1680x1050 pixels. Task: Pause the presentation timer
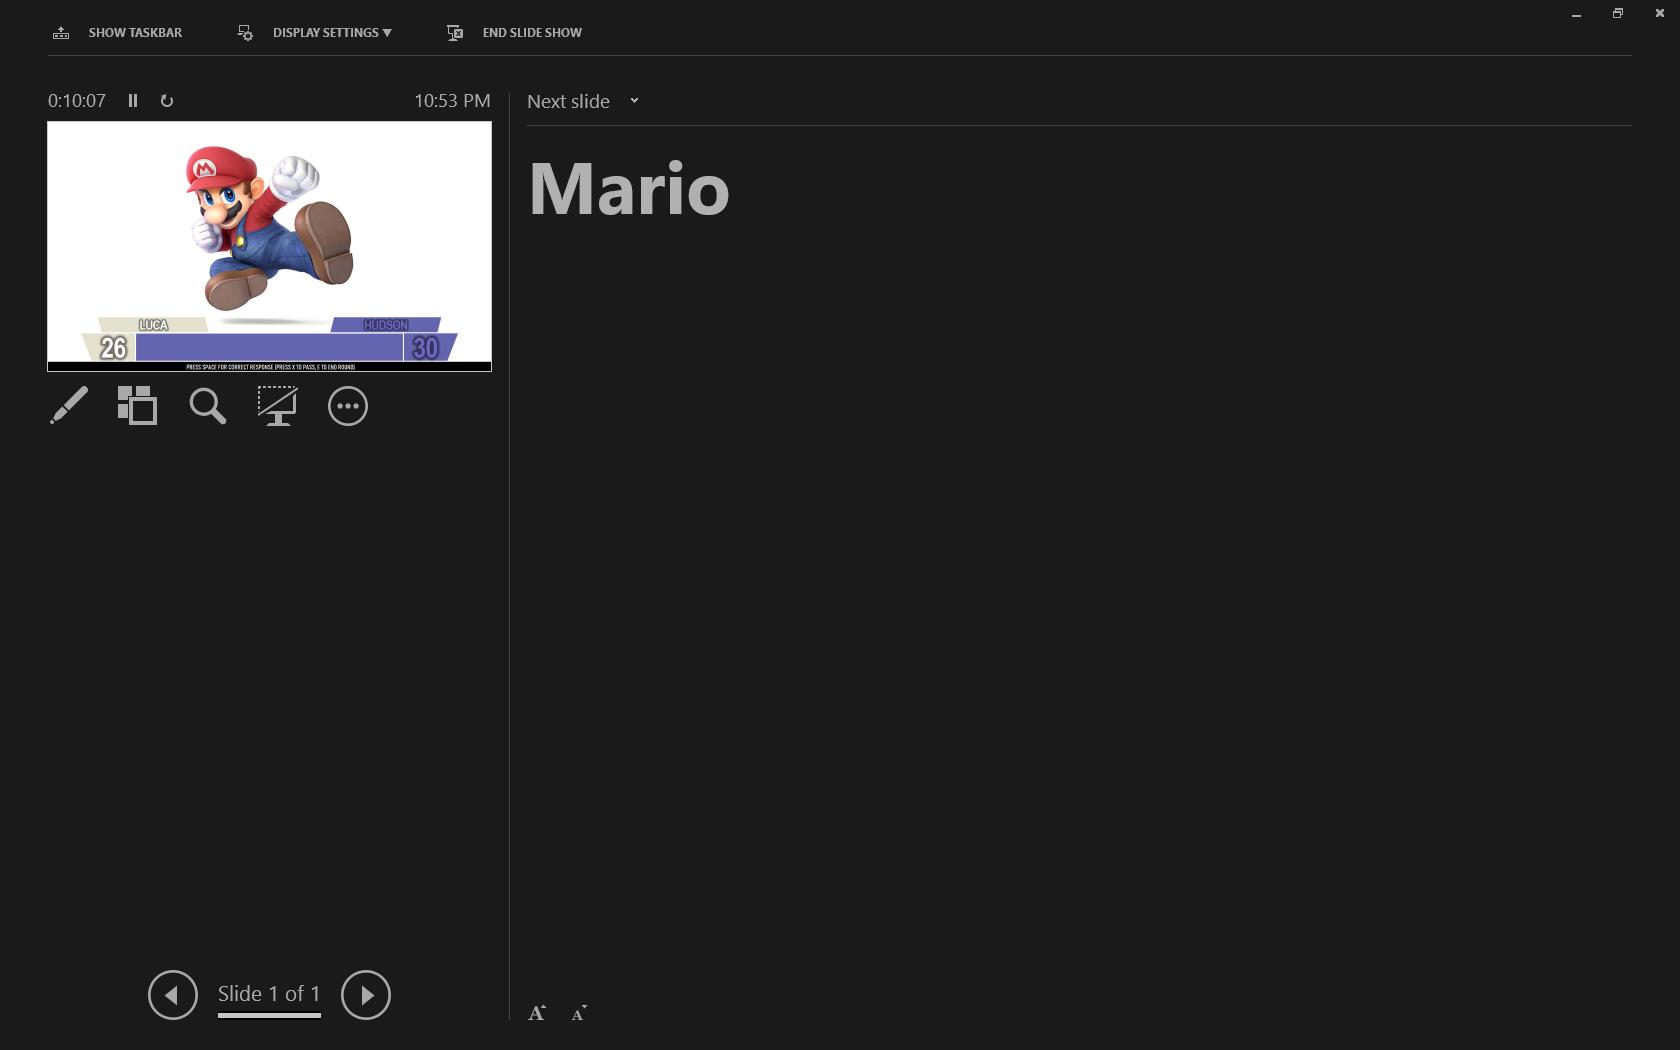(x=133, y=101)
